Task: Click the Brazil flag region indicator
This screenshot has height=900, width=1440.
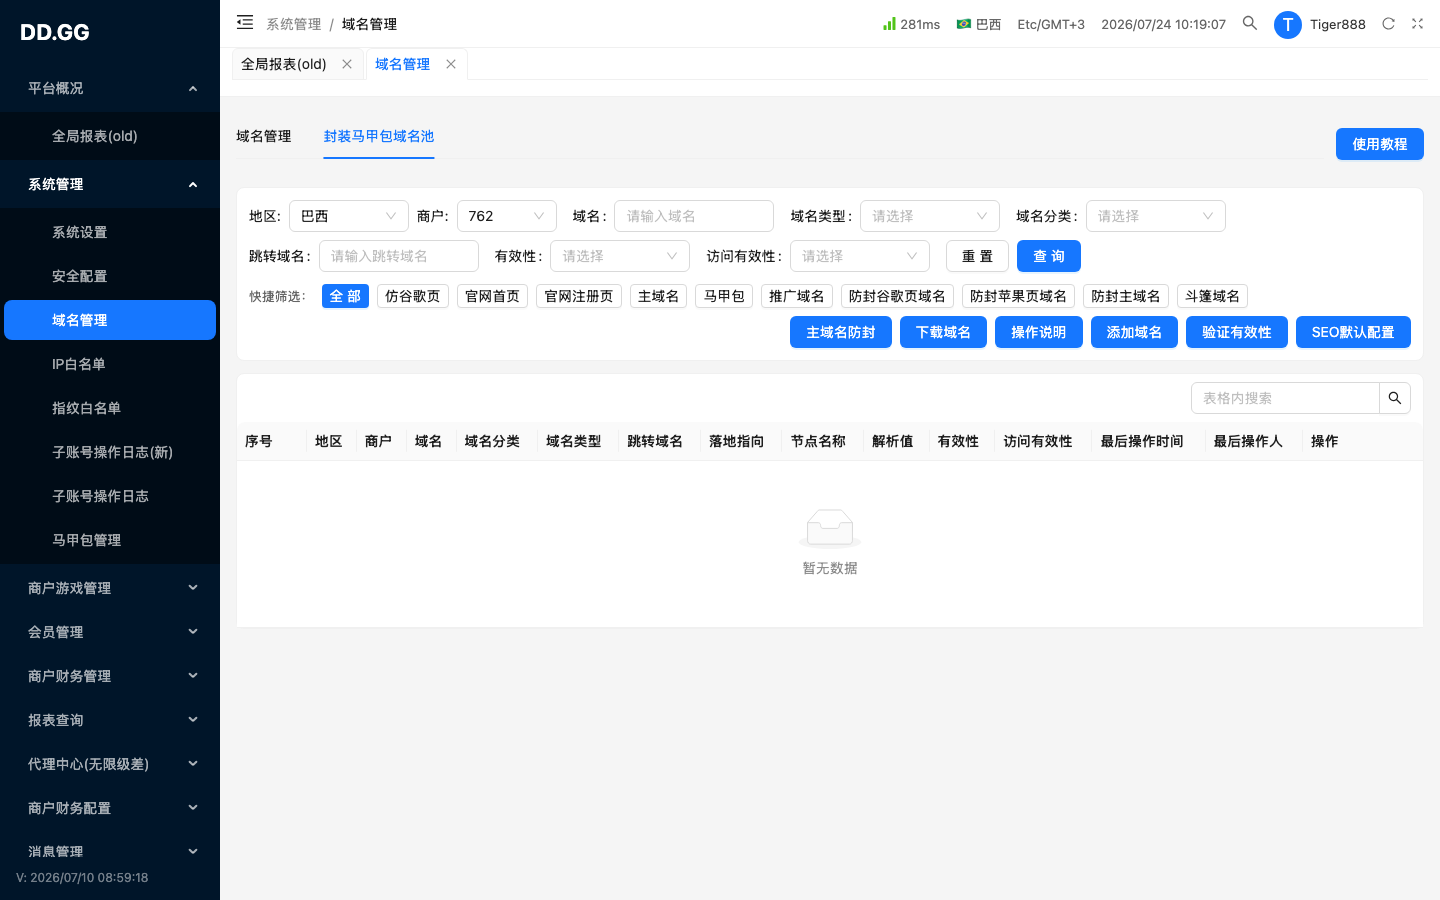Action: click(964, 24)
